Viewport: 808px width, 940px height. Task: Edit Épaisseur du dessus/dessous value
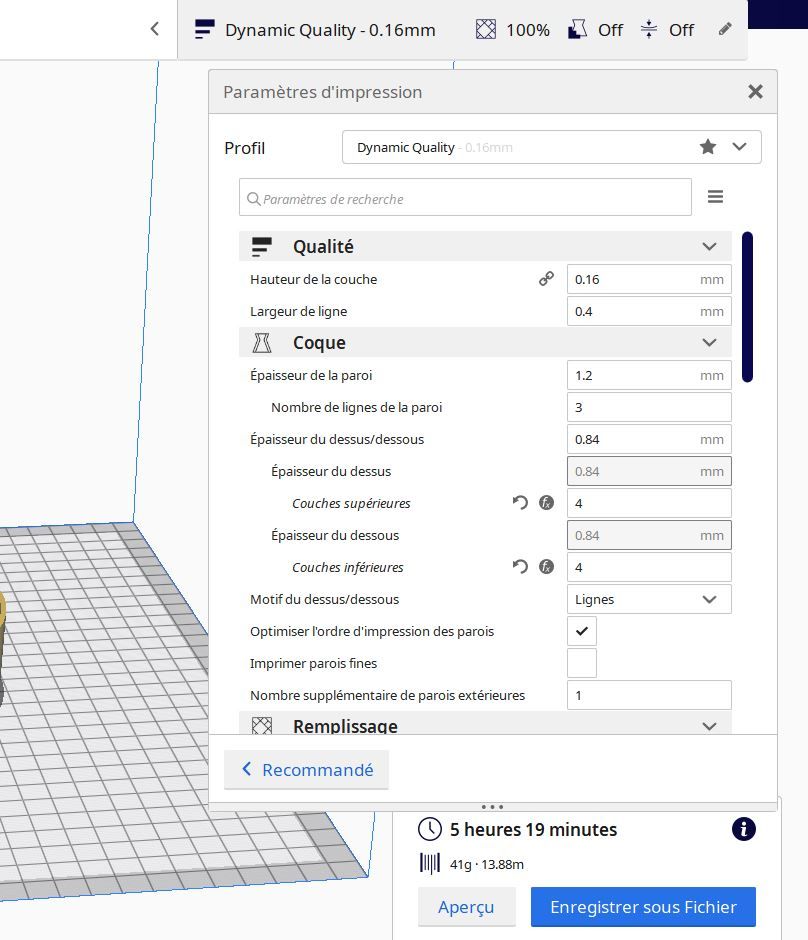649,439
